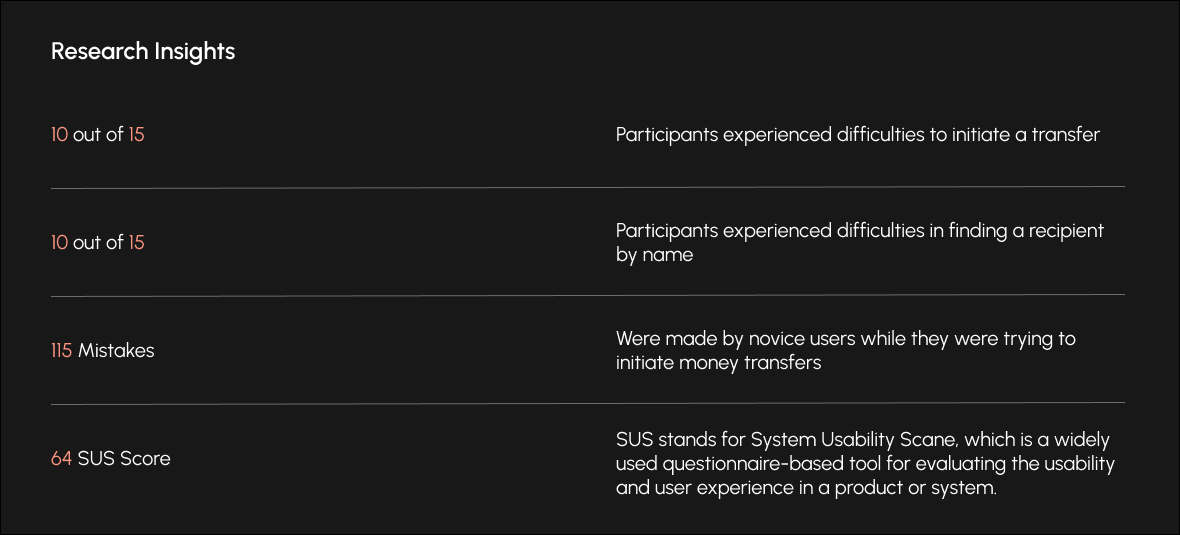The image size is (1180, 535).
Task: Select the "10 out of 15" stat for initiating transfers
Action: pyautogui.click(x=98, y=134)
